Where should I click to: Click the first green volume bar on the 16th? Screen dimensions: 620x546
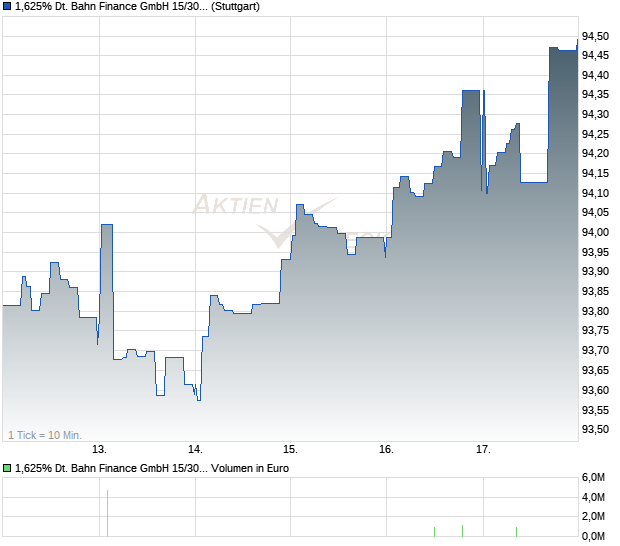pos(435,532)
